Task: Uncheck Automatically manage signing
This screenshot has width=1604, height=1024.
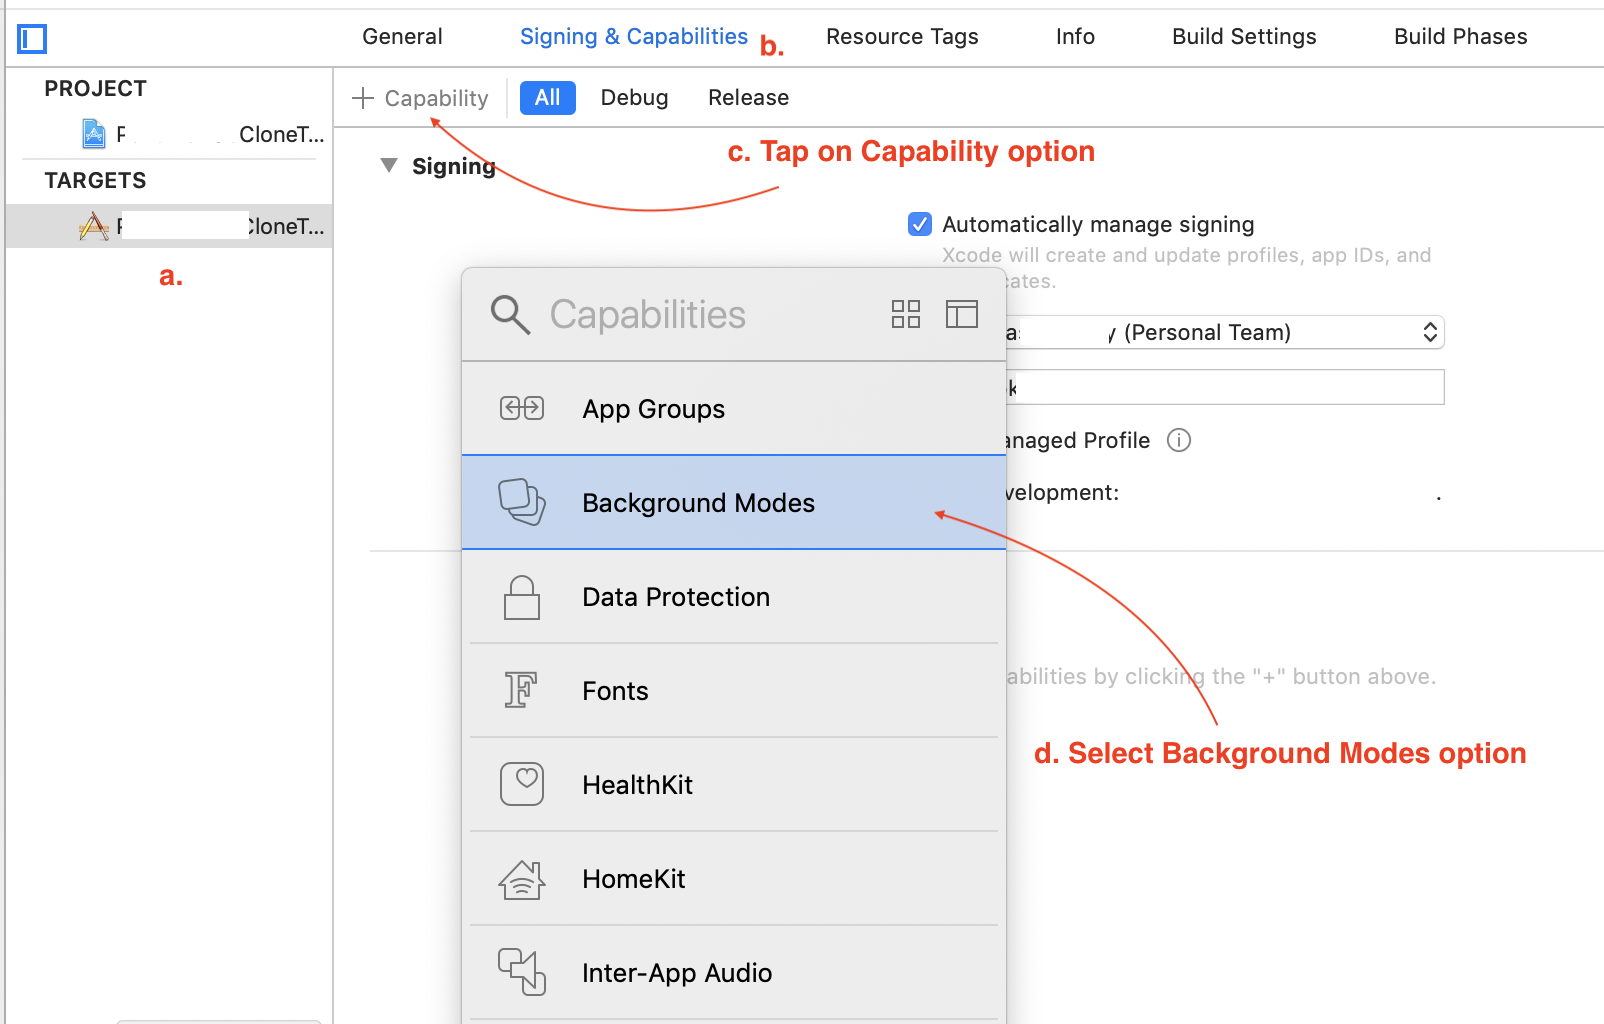Action: (920, 224)
